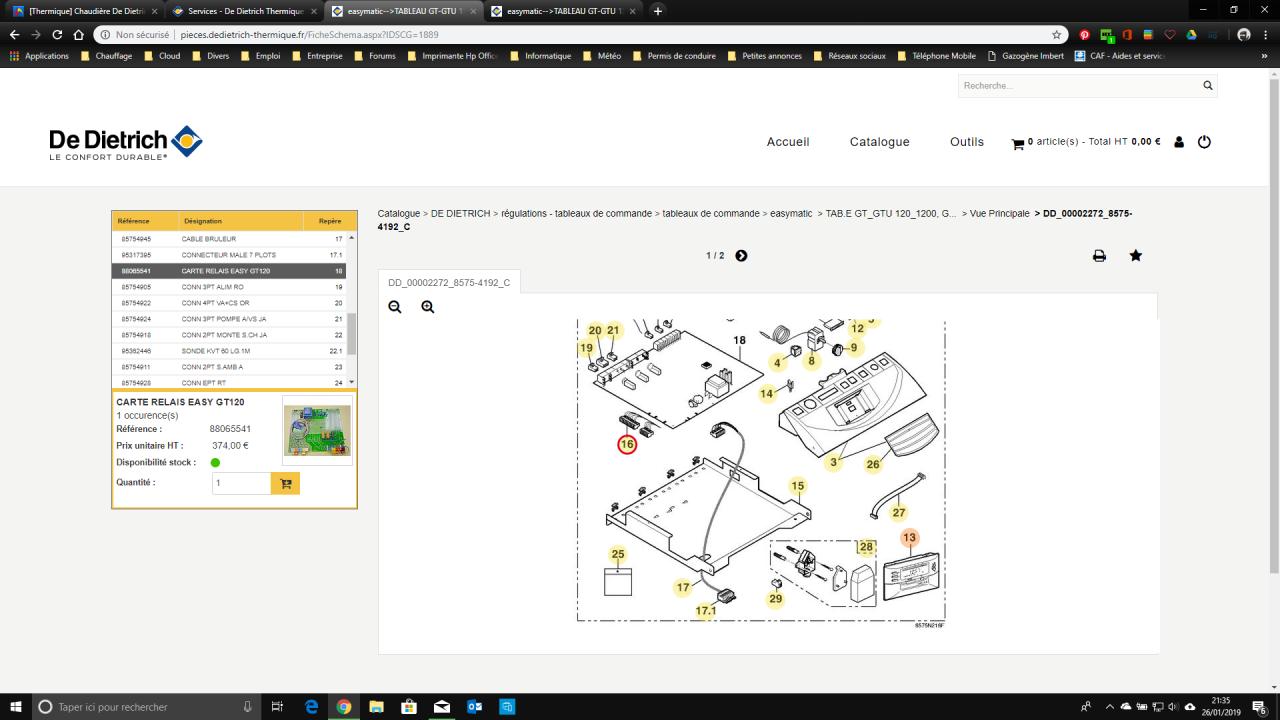Select the CABLE BRULEUR row
Image resolution: width=1280 pixels, height=720 pixels.
[229, 239]
